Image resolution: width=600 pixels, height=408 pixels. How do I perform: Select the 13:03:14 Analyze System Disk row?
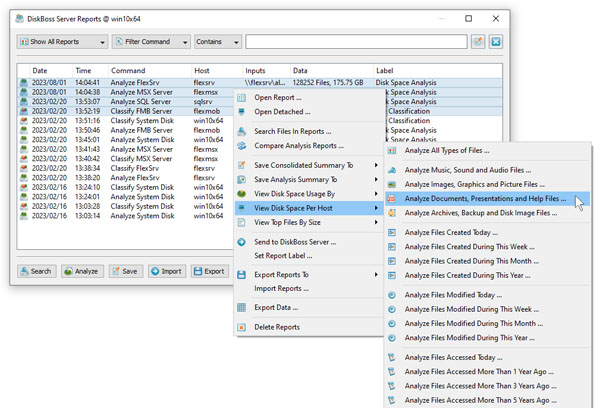pyautogui.click(x=126, y=216)
